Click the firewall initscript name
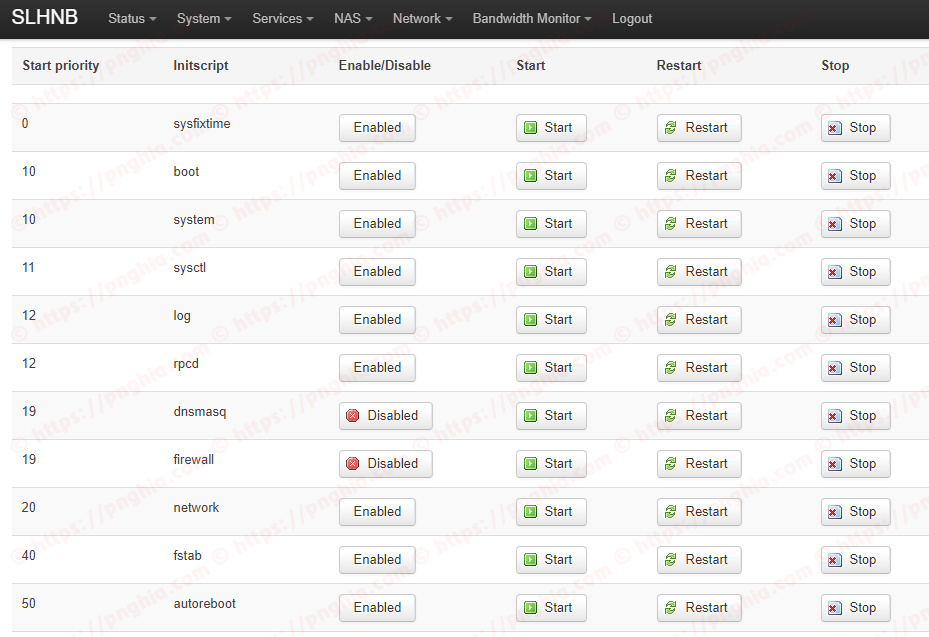This screenshot has width=929, height=637. (x=194, y=460)
